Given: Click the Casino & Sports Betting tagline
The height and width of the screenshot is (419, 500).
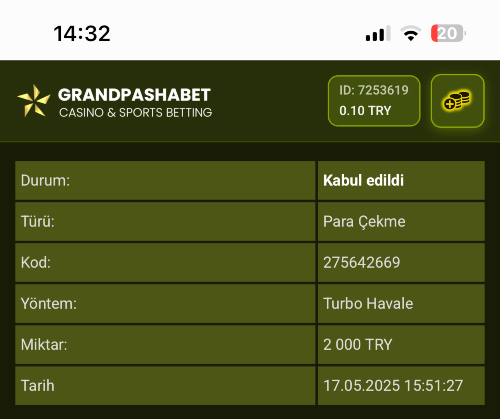Looking at the screenshot, I should click(135, 113).
